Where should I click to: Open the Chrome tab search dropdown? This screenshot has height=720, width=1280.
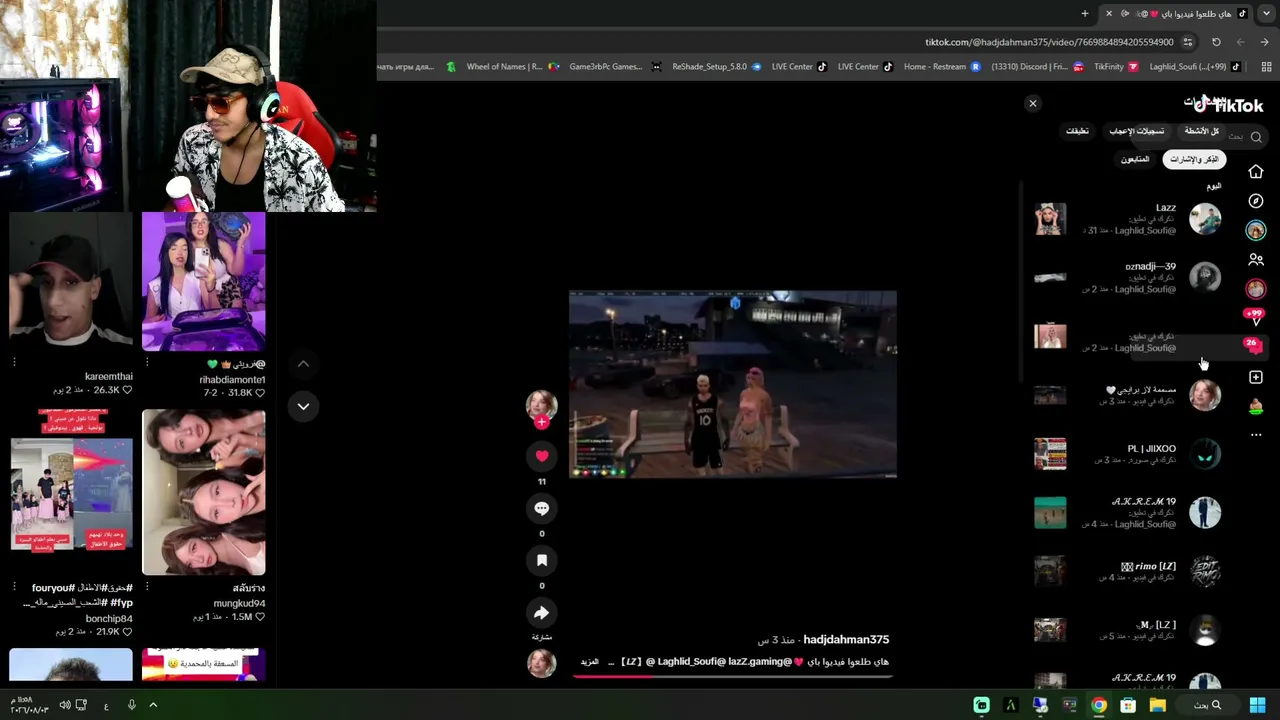pyautogui.click(x=1267, y=13)
